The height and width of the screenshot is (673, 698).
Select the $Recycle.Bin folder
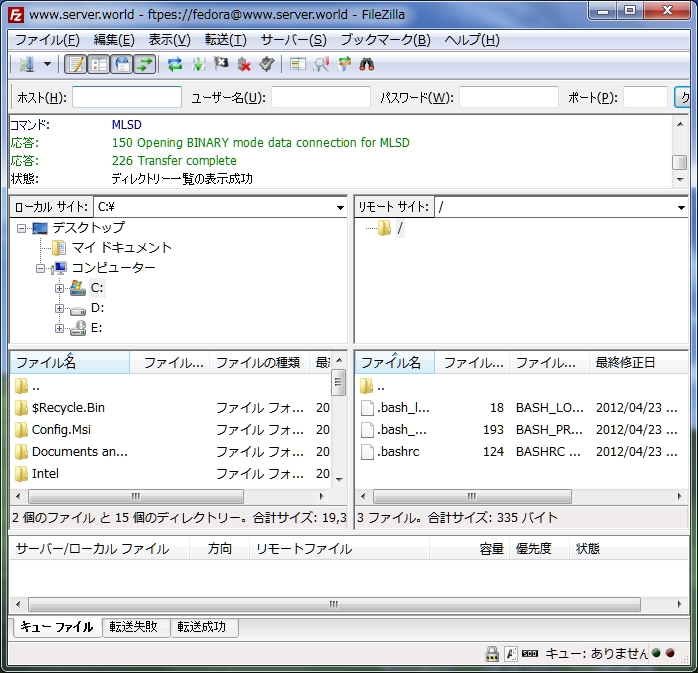(x=68, y=408)
